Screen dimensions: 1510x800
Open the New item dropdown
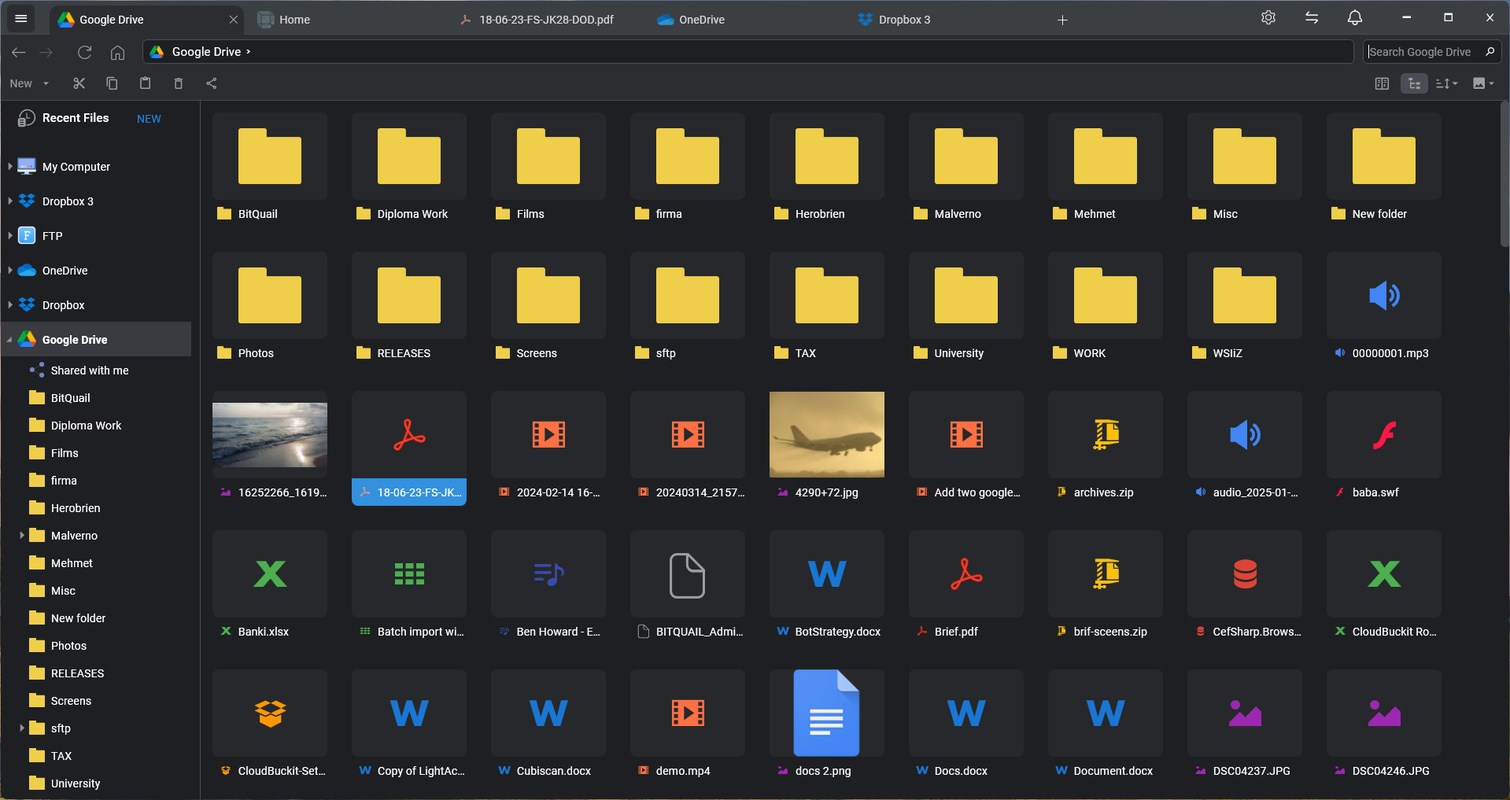click(x=30, y=83)
